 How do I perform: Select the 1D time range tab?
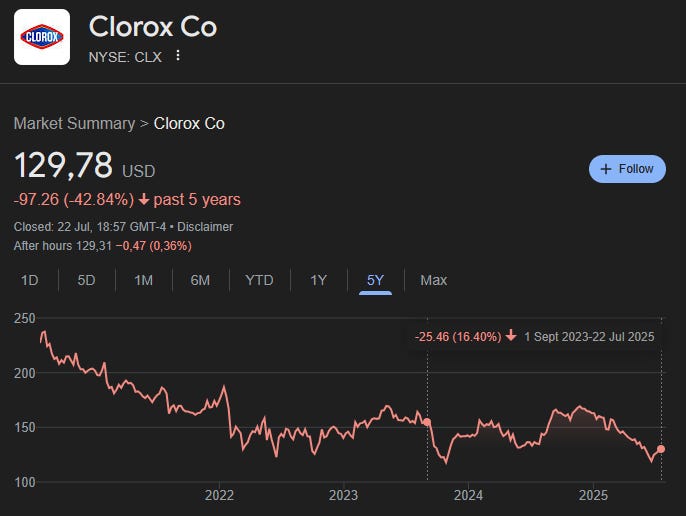[30, 280]
